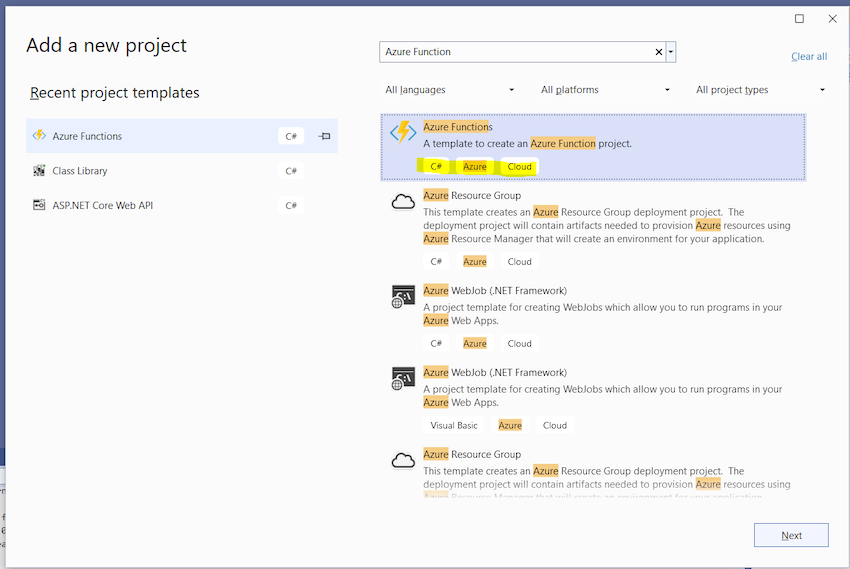Select the Azure Functions template result

click(x=593, y=147)
